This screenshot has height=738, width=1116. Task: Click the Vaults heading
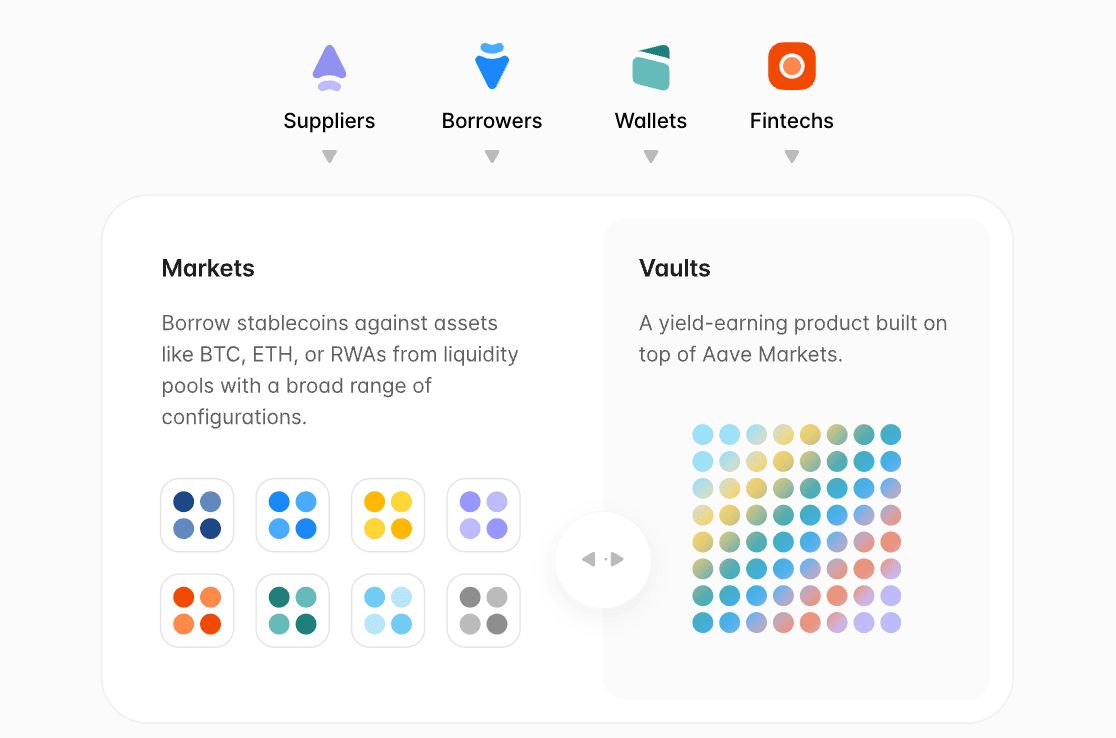tap(675, 268)
